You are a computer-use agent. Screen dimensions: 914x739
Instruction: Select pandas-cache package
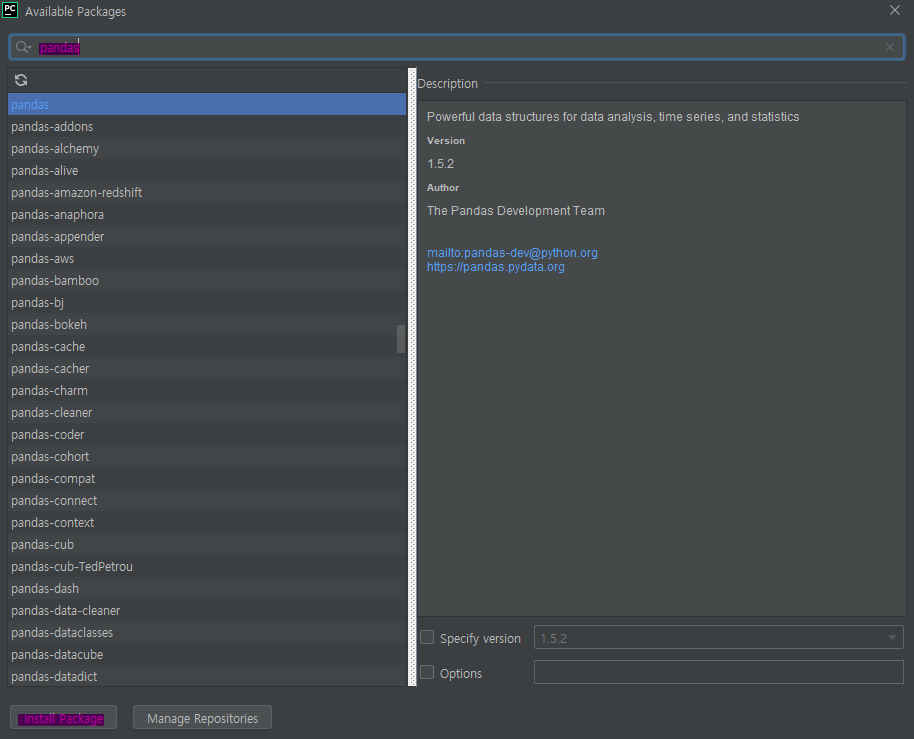click(207, 346)
